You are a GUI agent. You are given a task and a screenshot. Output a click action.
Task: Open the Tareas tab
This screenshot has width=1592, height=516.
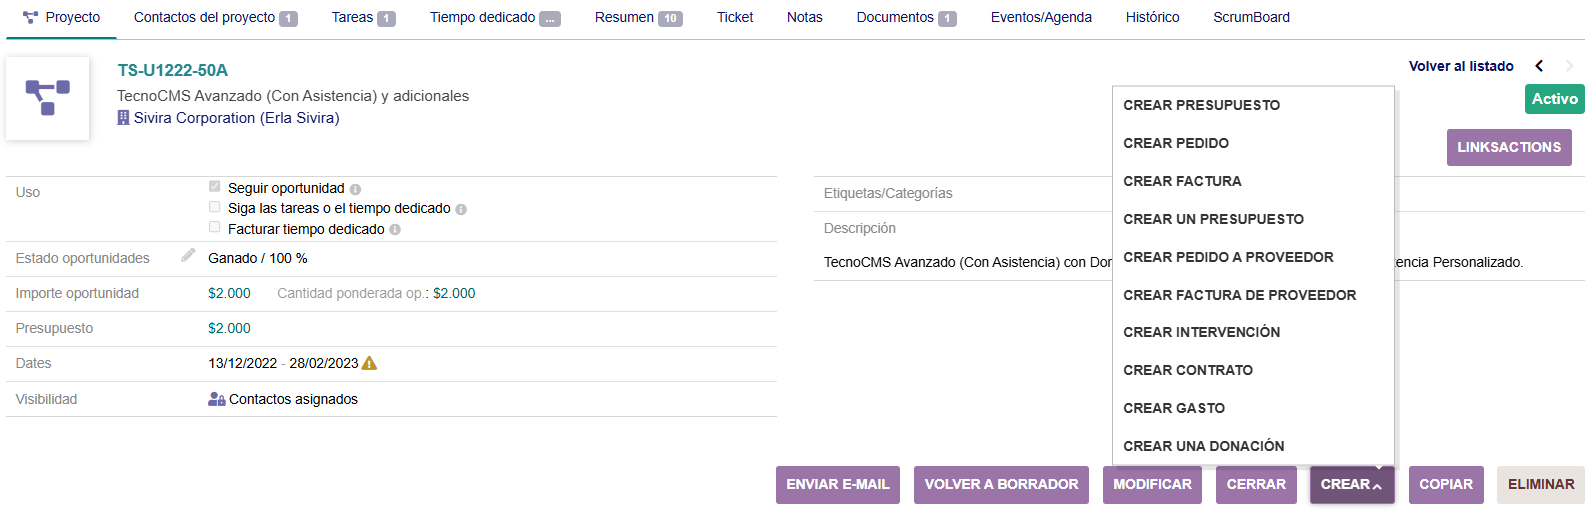[x=362, y=17]
